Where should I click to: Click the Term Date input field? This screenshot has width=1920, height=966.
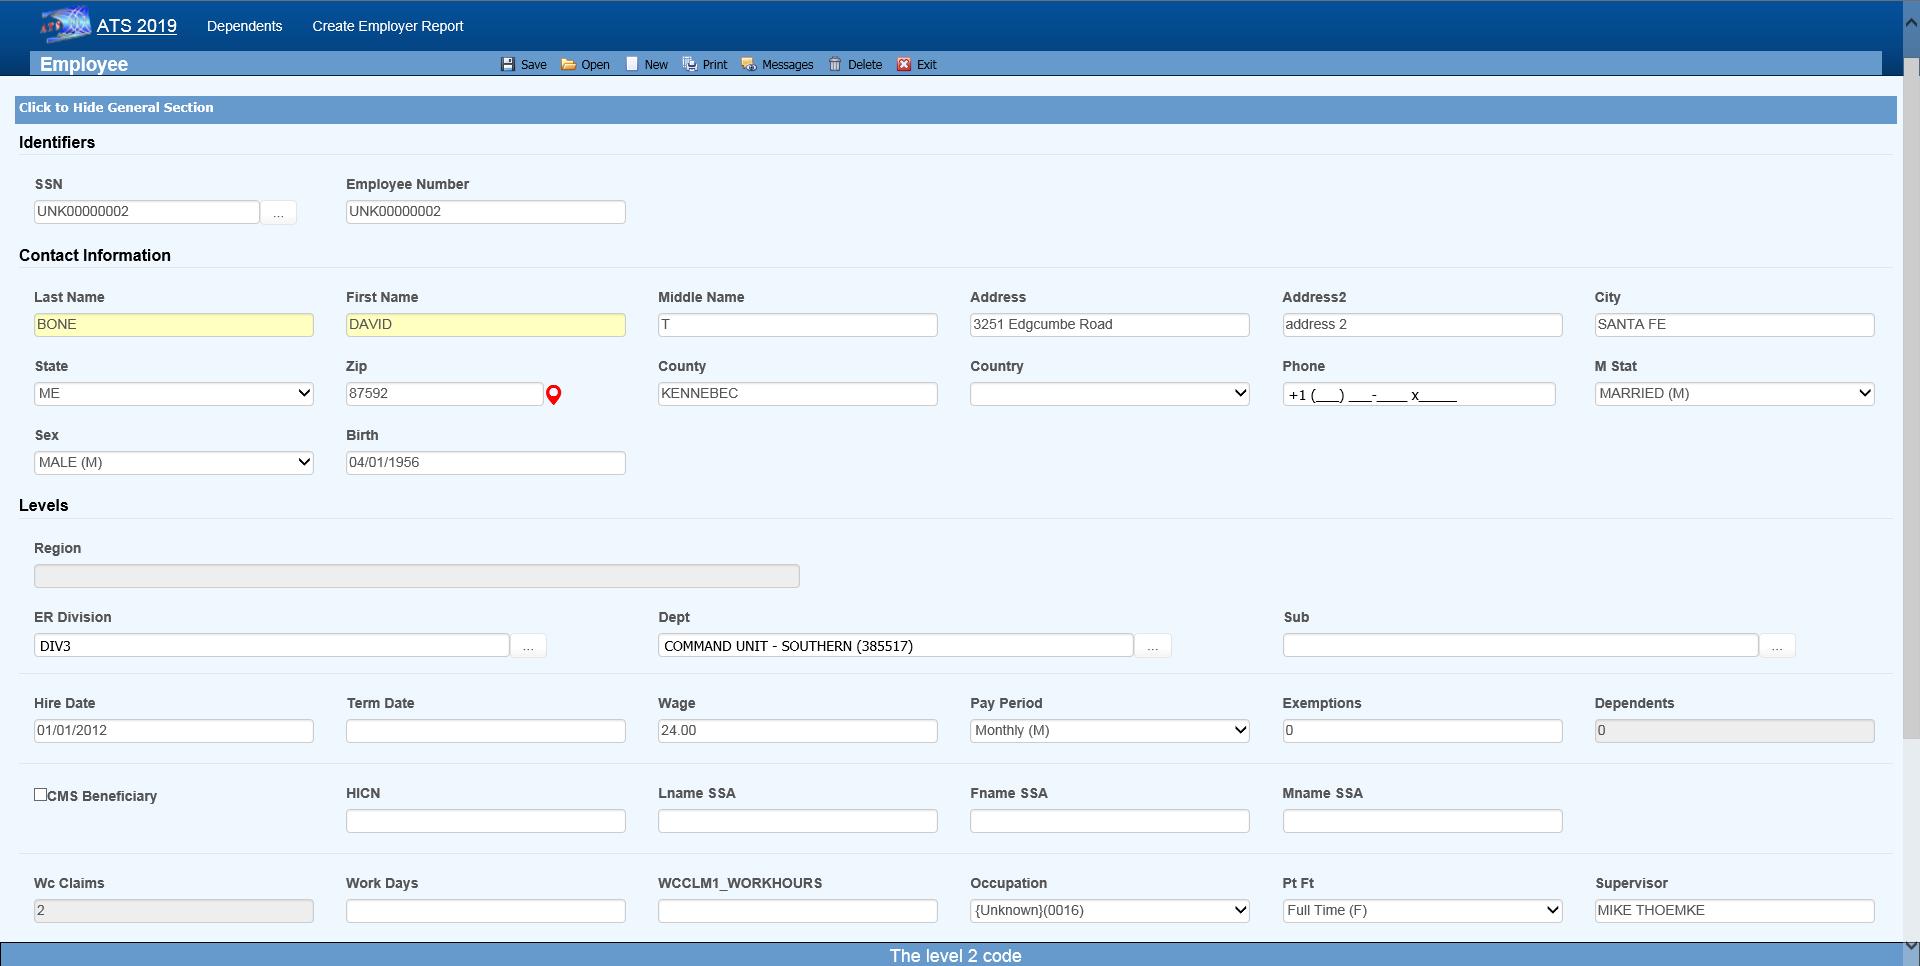pos(485,731)
